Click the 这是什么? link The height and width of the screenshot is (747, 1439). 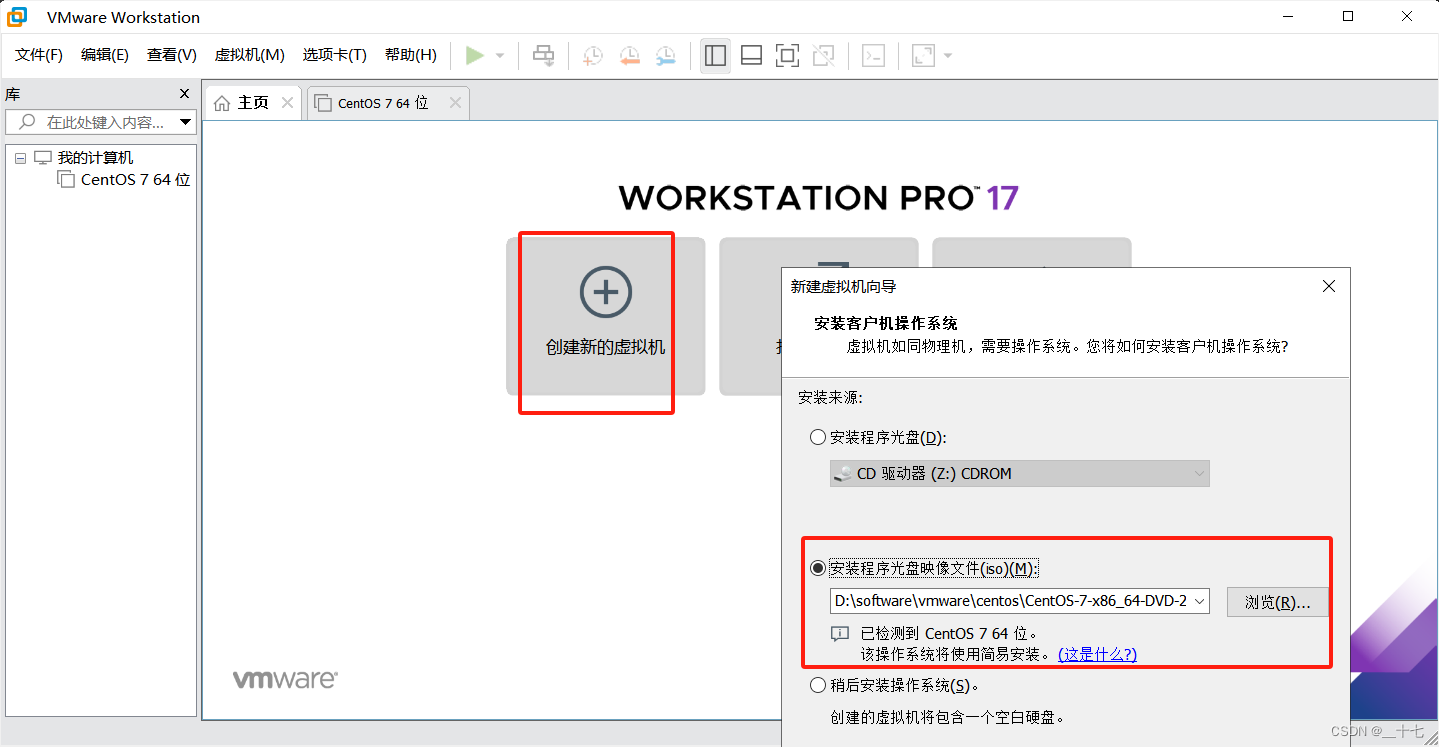(1097, 654)
